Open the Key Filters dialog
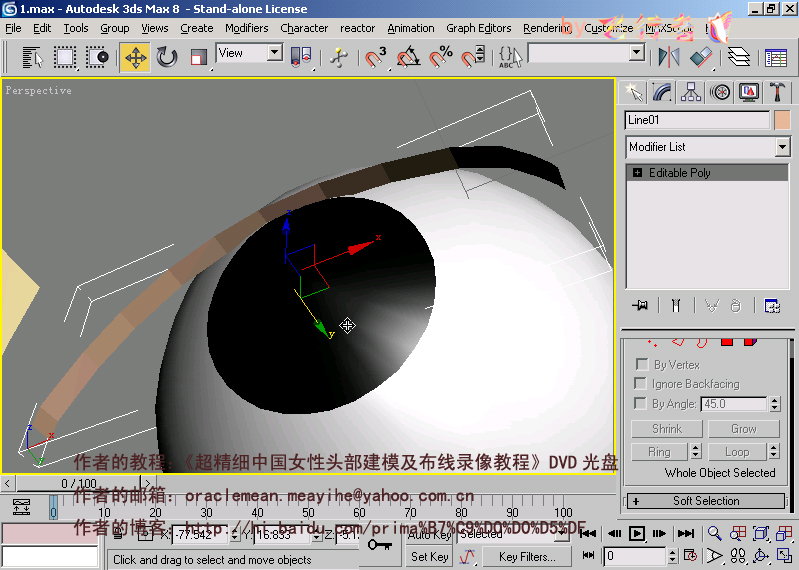 click(x=527, y=557)
